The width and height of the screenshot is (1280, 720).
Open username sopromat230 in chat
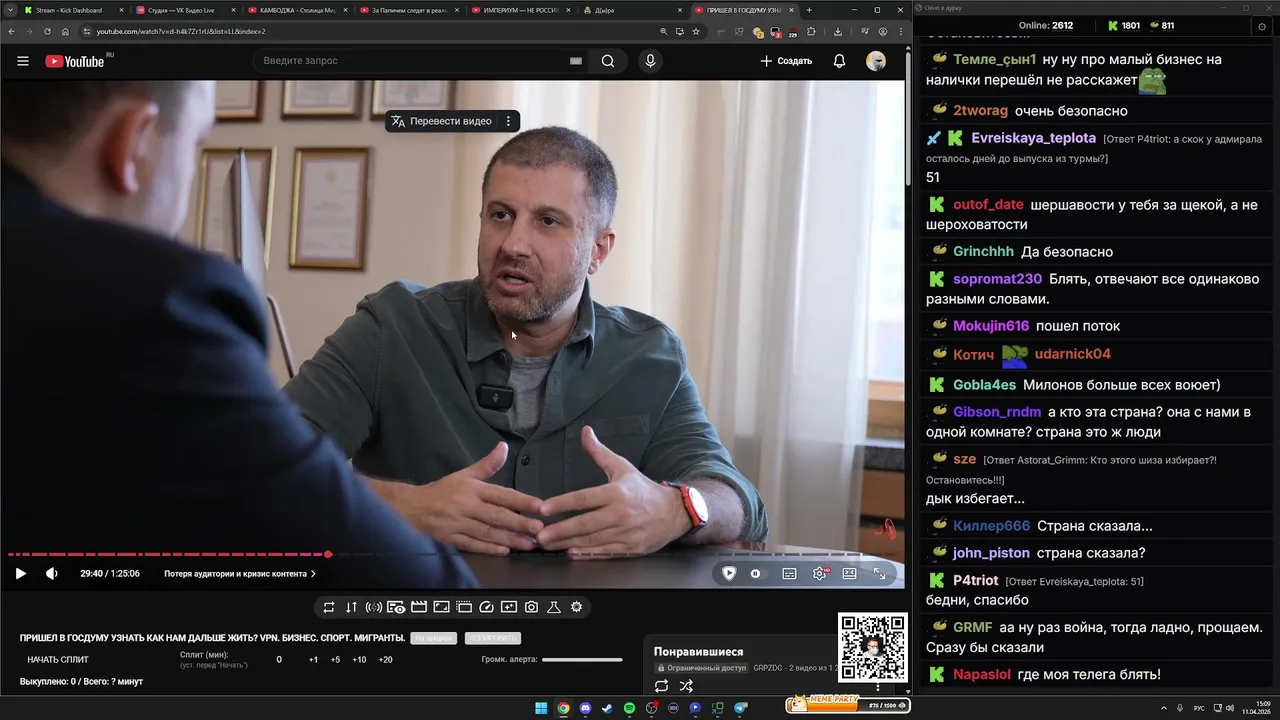coord(997,279)
